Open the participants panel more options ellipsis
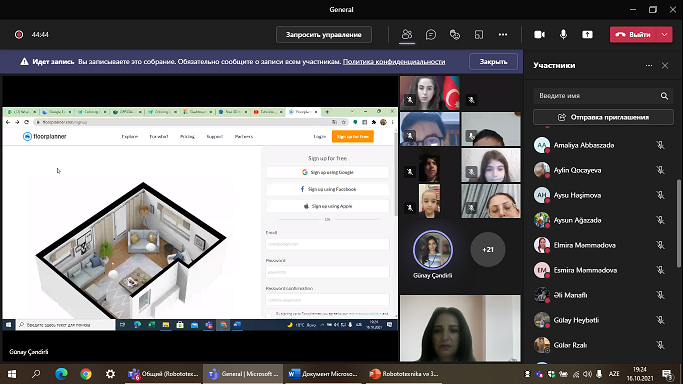The image size is (683, 384). click(649, 65)
